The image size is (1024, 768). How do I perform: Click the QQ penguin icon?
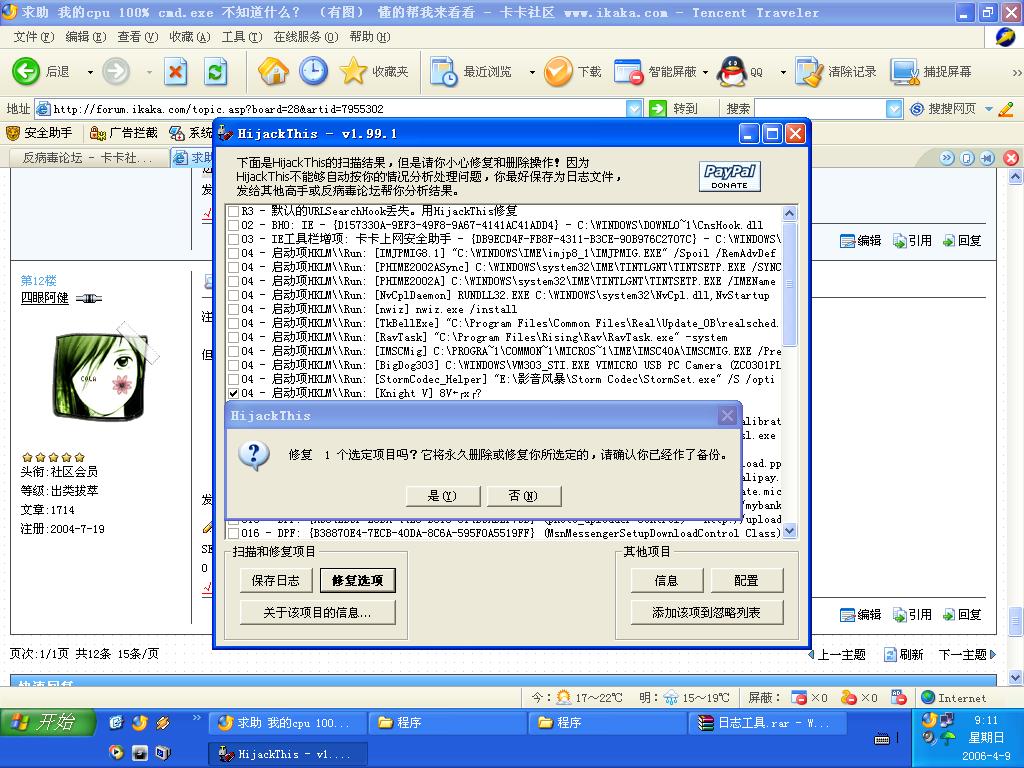tap(731, 71)
